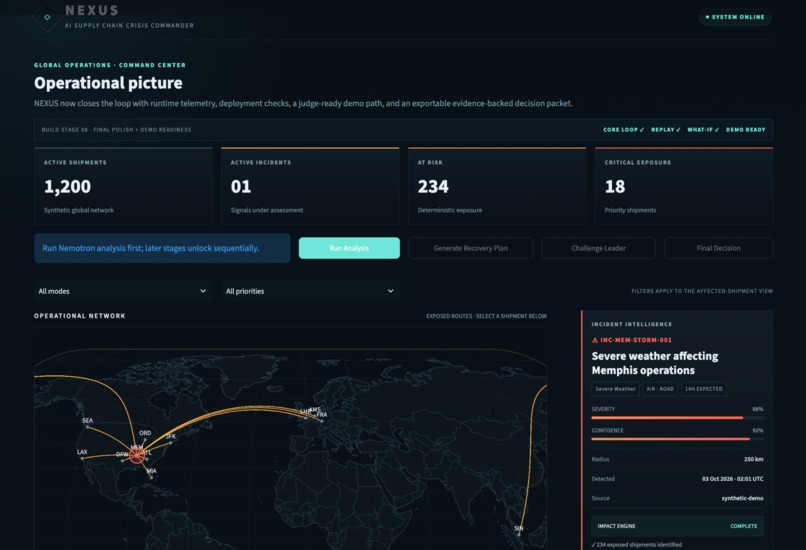Viewport: 806px width, 550px height.
Task: Click the Impact Engine COMPLETE status
Action: tap(743, 526)
